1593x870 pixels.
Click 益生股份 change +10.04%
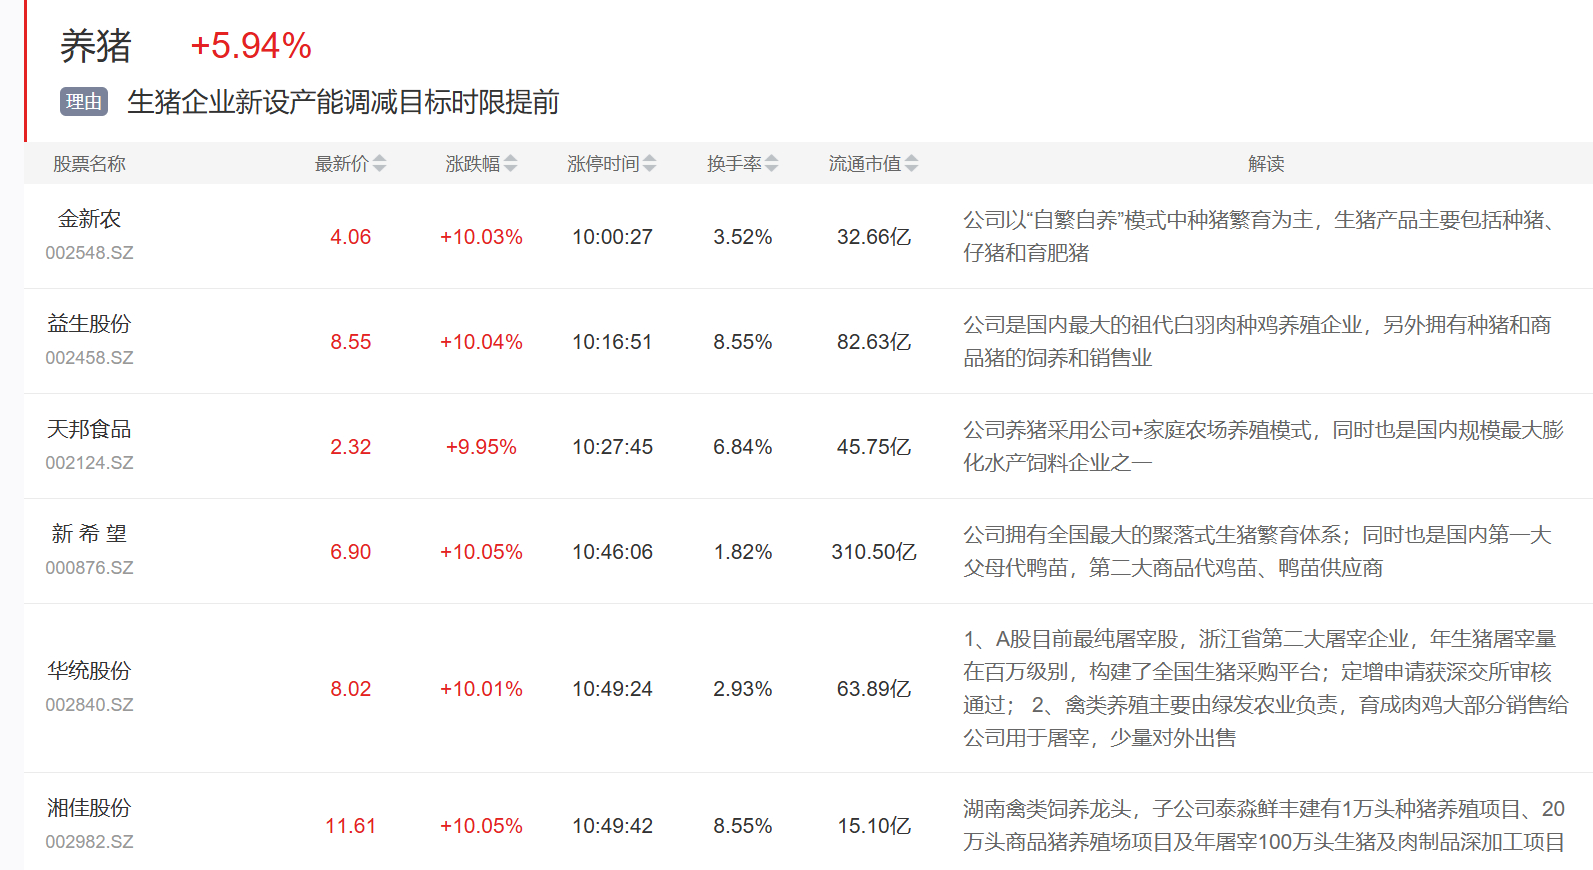481,342
